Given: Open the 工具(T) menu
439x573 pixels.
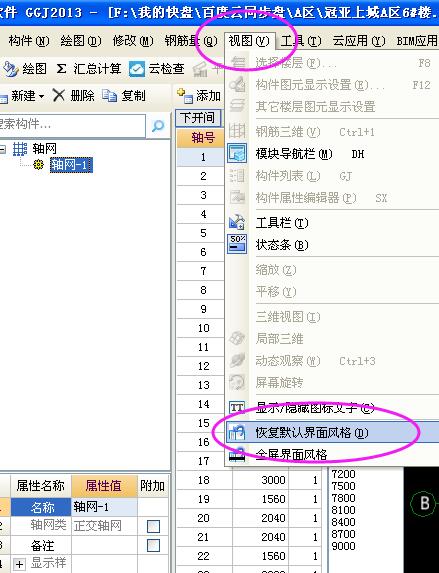Looking at the screenshot, I should tap(301, 41).
